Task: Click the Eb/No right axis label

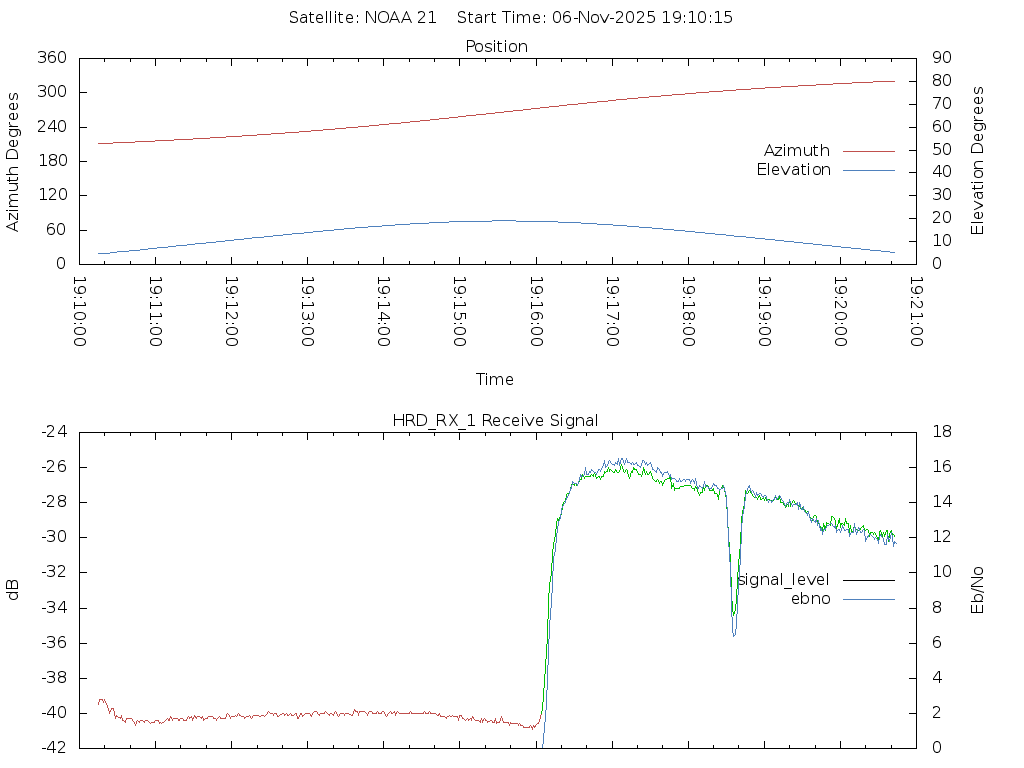Action: tap(978, 589)
